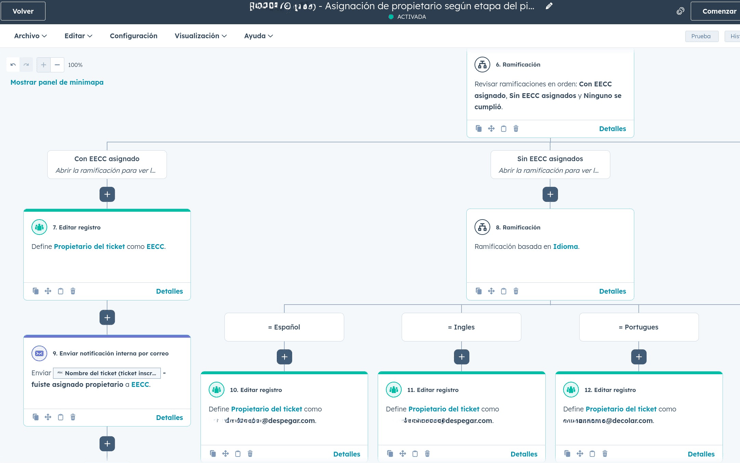
Task: Move the step 11 Editar registro action
Action: [403, 454]
